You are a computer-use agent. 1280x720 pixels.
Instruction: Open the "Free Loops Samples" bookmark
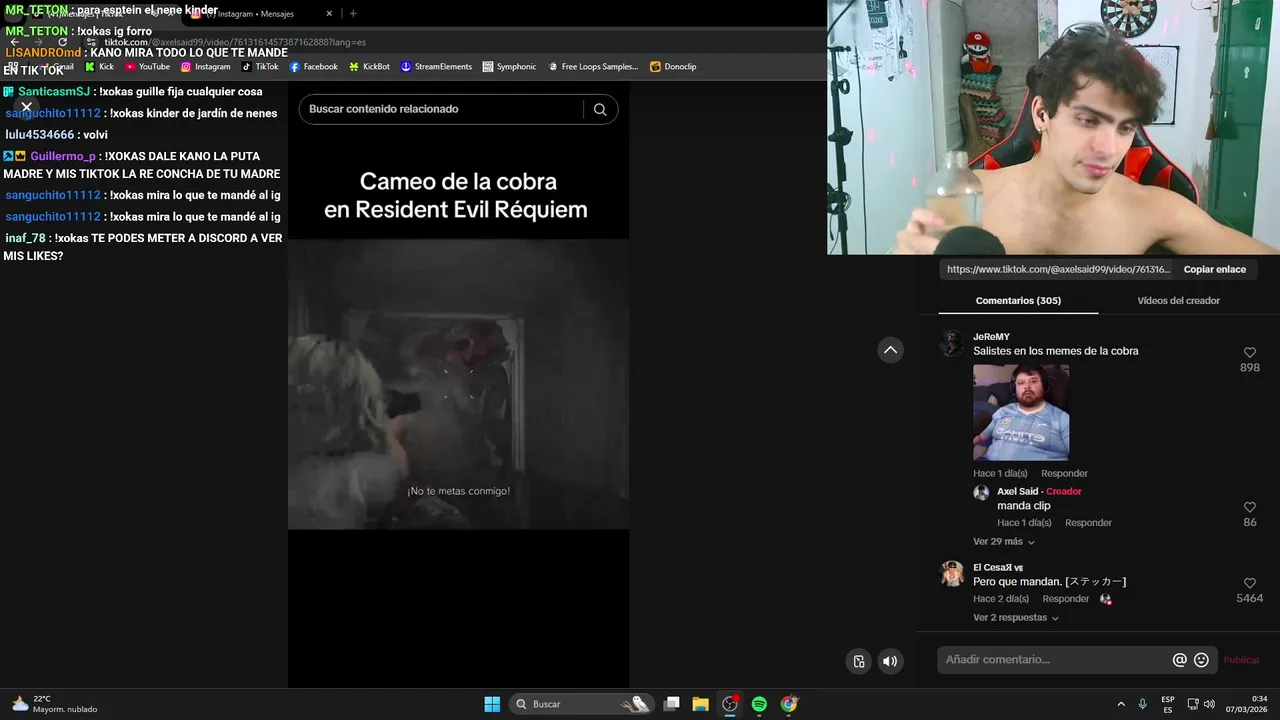(592, 67)
